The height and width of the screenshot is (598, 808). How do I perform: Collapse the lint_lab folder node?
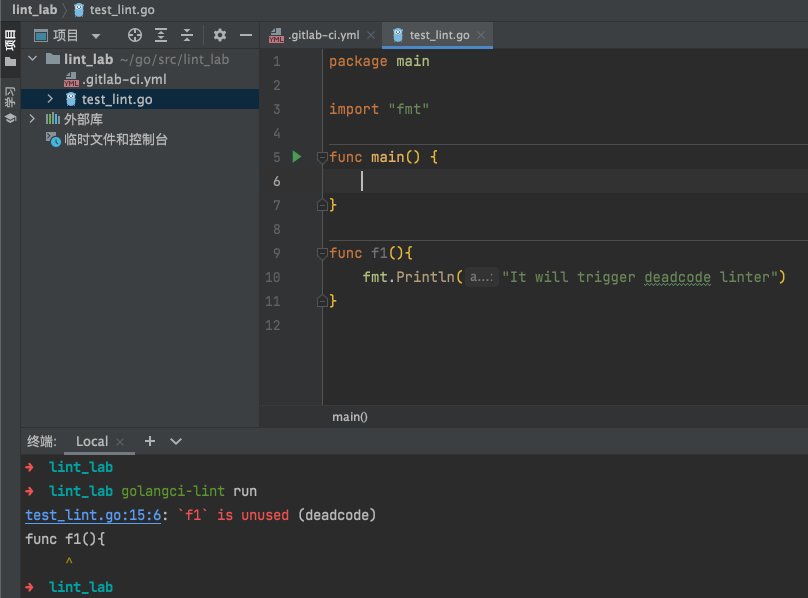click(33, 59)
